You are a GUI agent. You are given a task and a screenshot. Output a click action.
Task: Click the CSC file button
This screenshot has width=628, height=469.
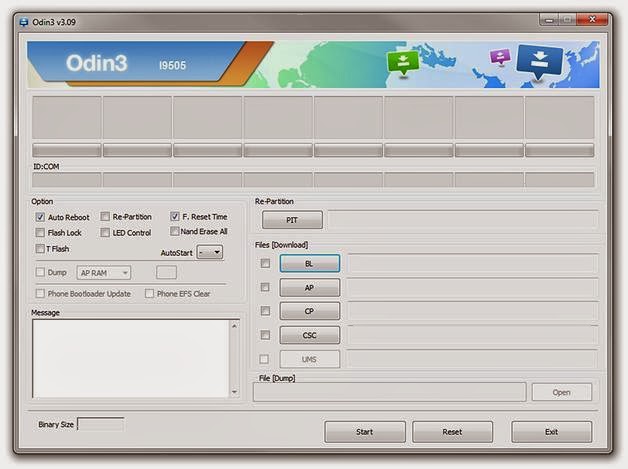(310, 335)
